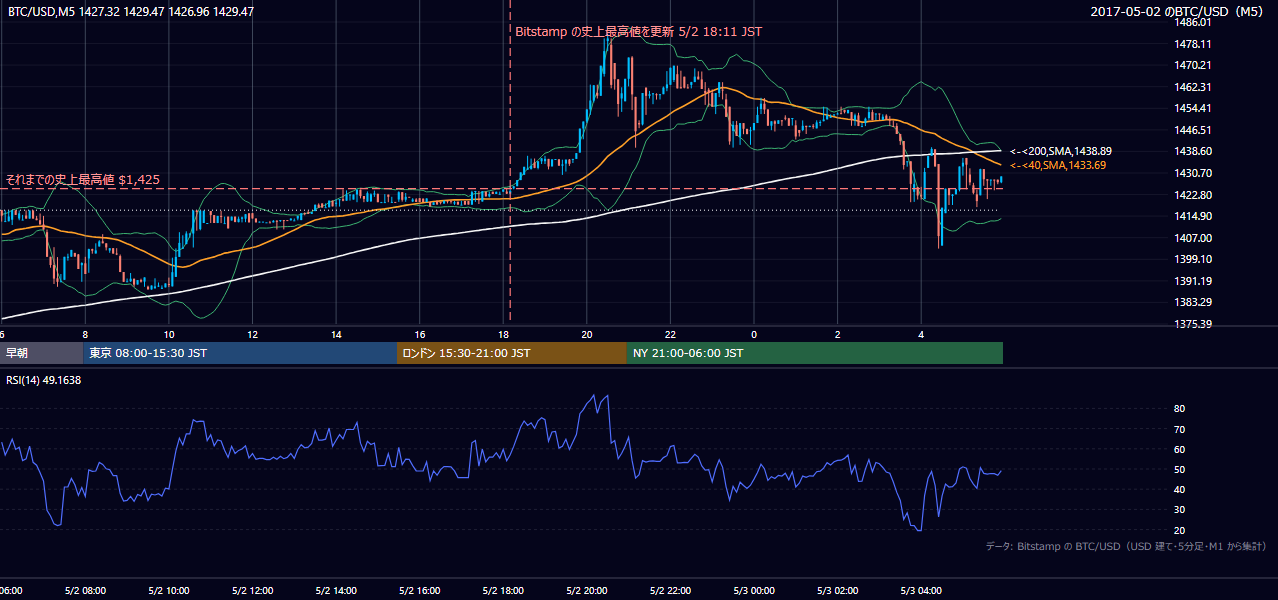1278x600 pixels.
Task: Click price axis value 1438.60
Action: coord(1194,151)
